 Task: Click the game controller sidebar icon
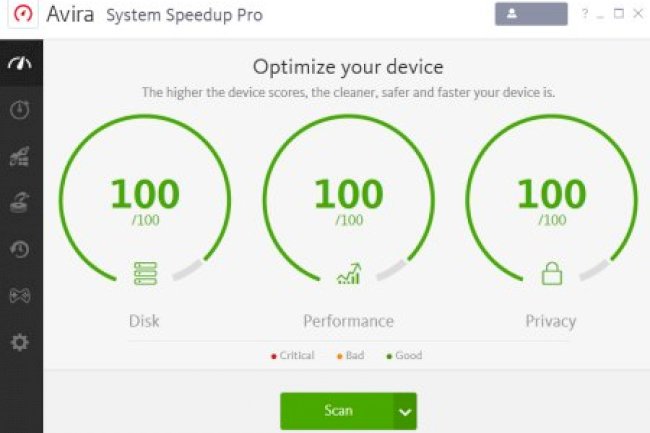[20, 296]
